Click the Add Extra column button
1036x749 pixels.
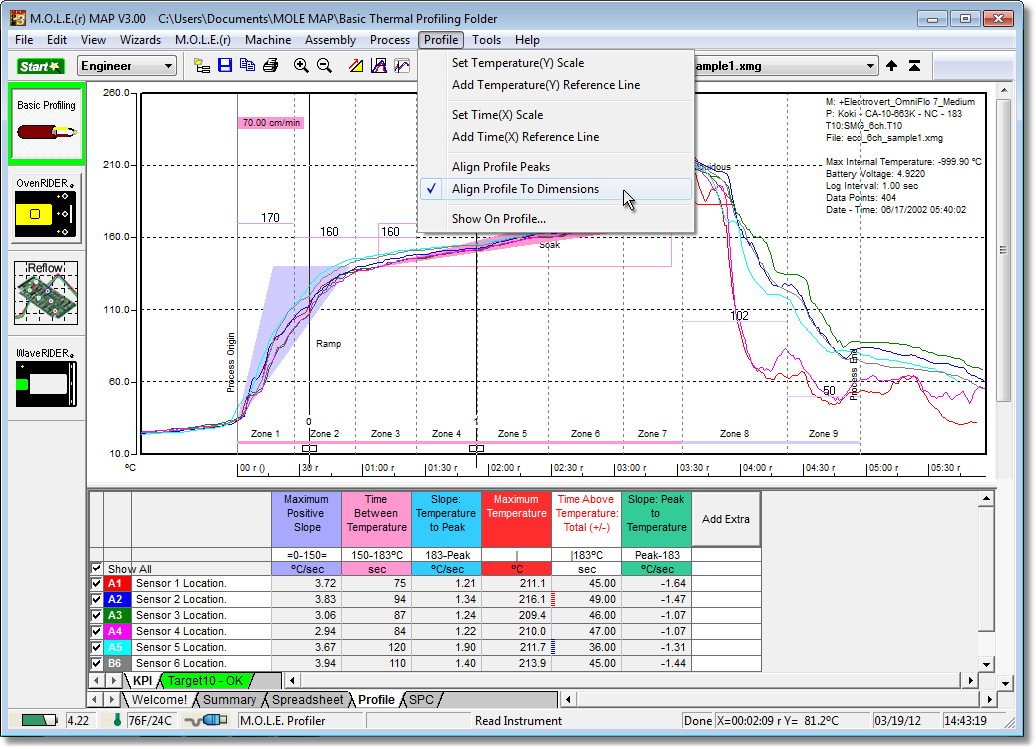point(725,519)
